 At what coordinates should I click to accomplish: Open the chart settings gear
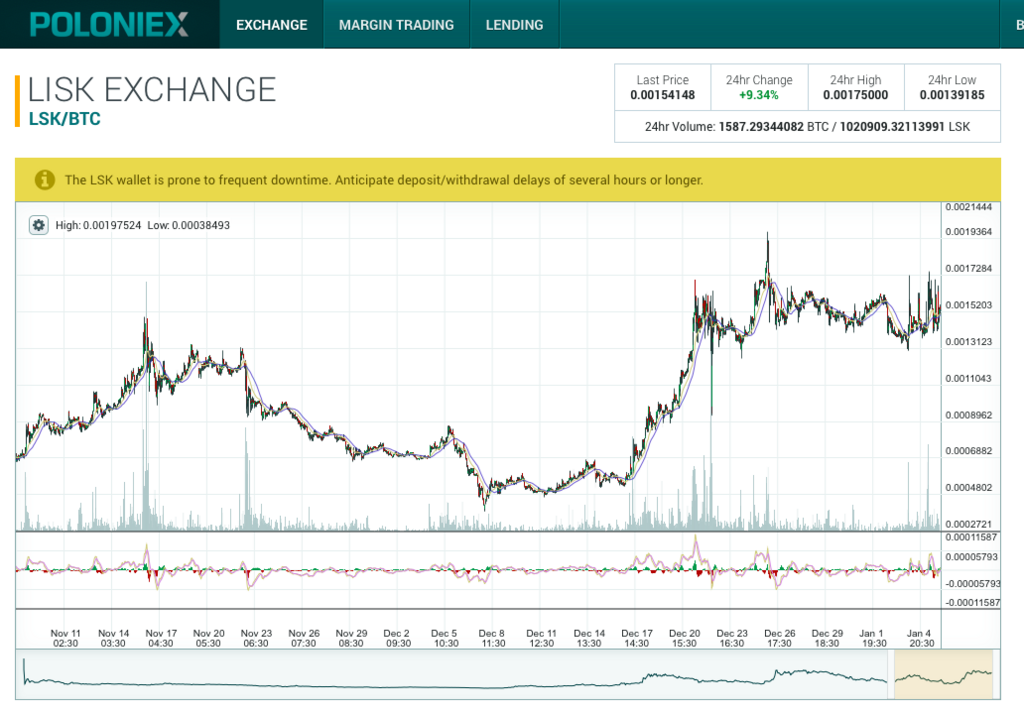[39, 225]
